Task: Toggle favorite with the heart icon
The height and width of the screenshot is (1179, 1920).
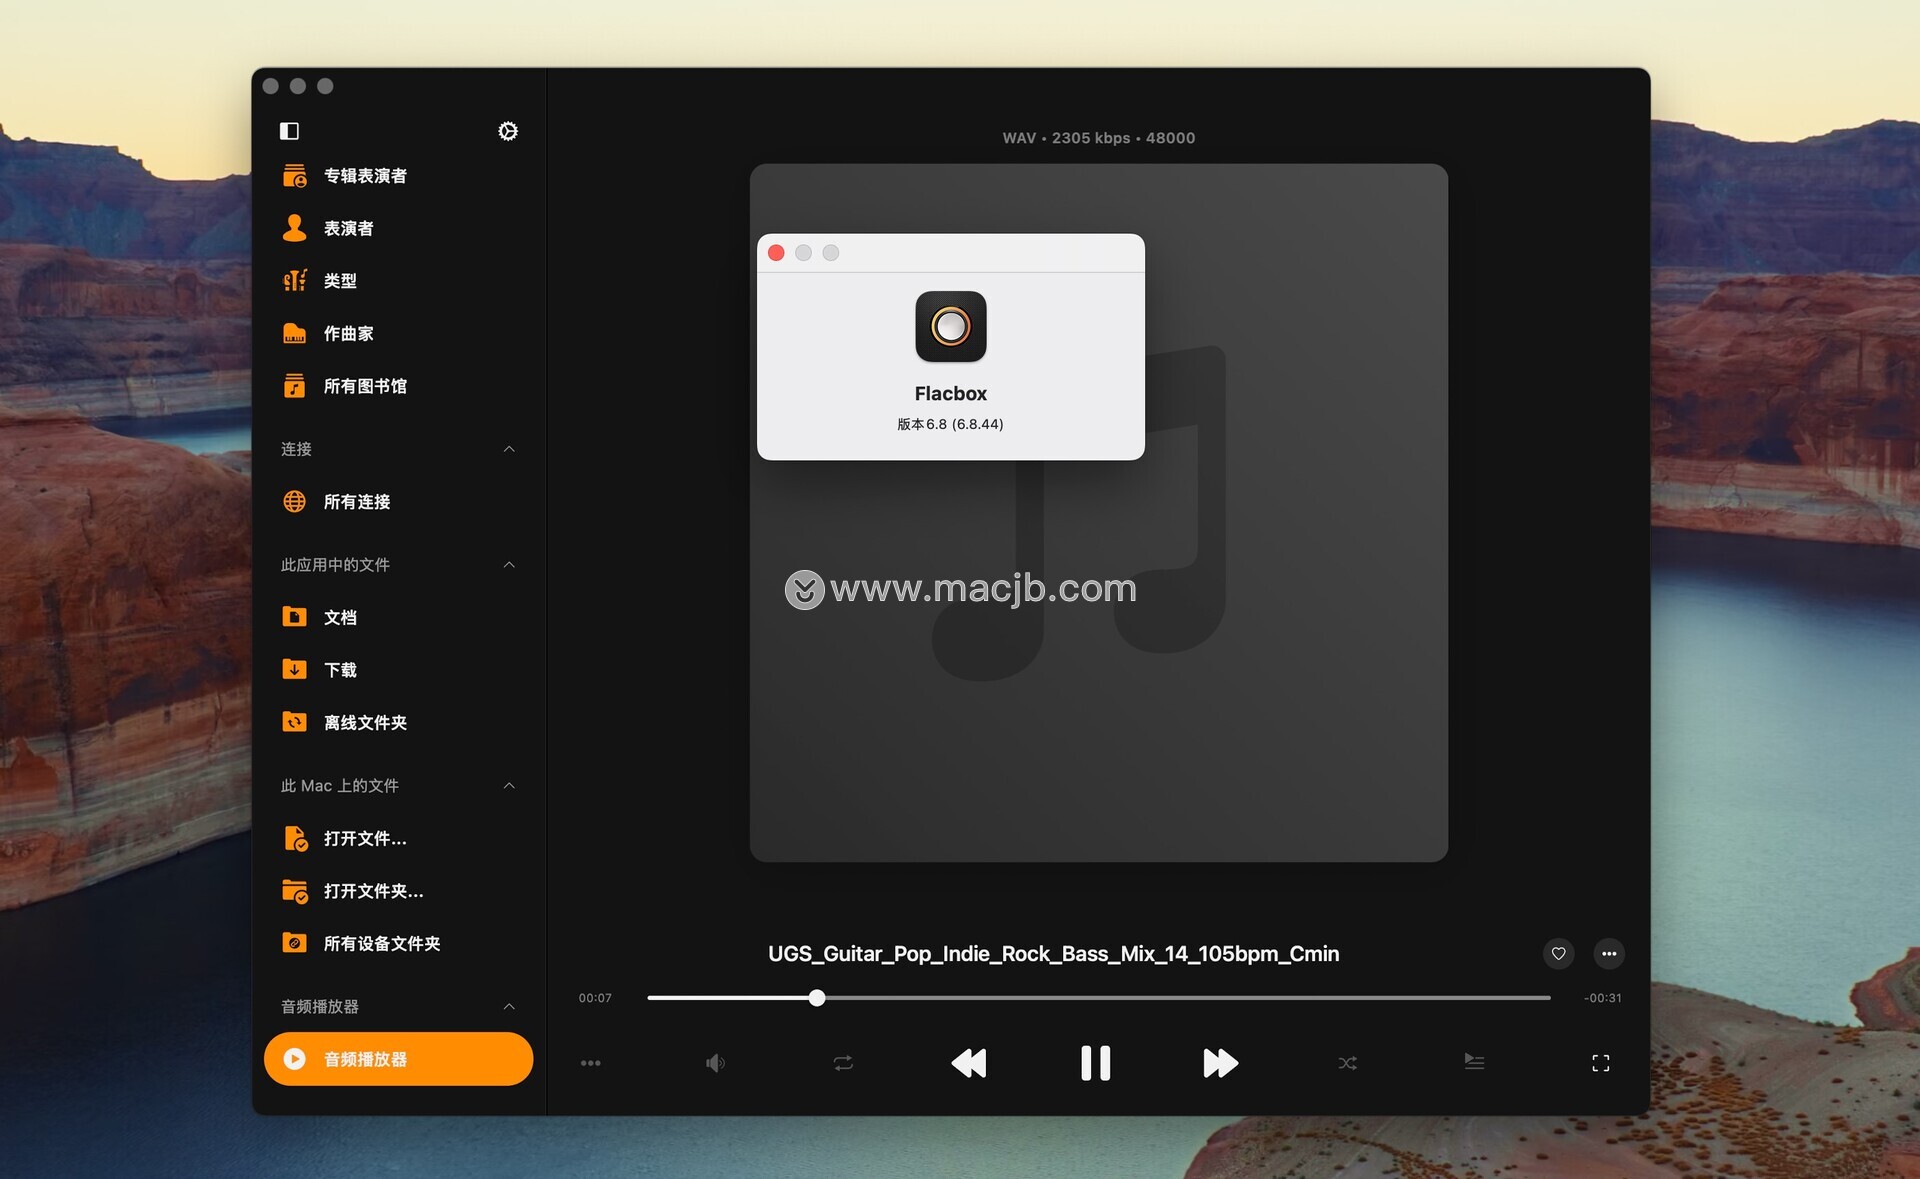Action: coord(1558,954)
